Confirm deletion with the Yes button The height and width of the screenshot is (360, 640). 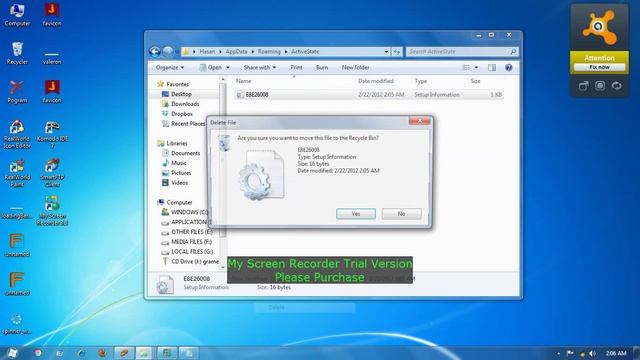pyautogui.click(x=356, y=214)
